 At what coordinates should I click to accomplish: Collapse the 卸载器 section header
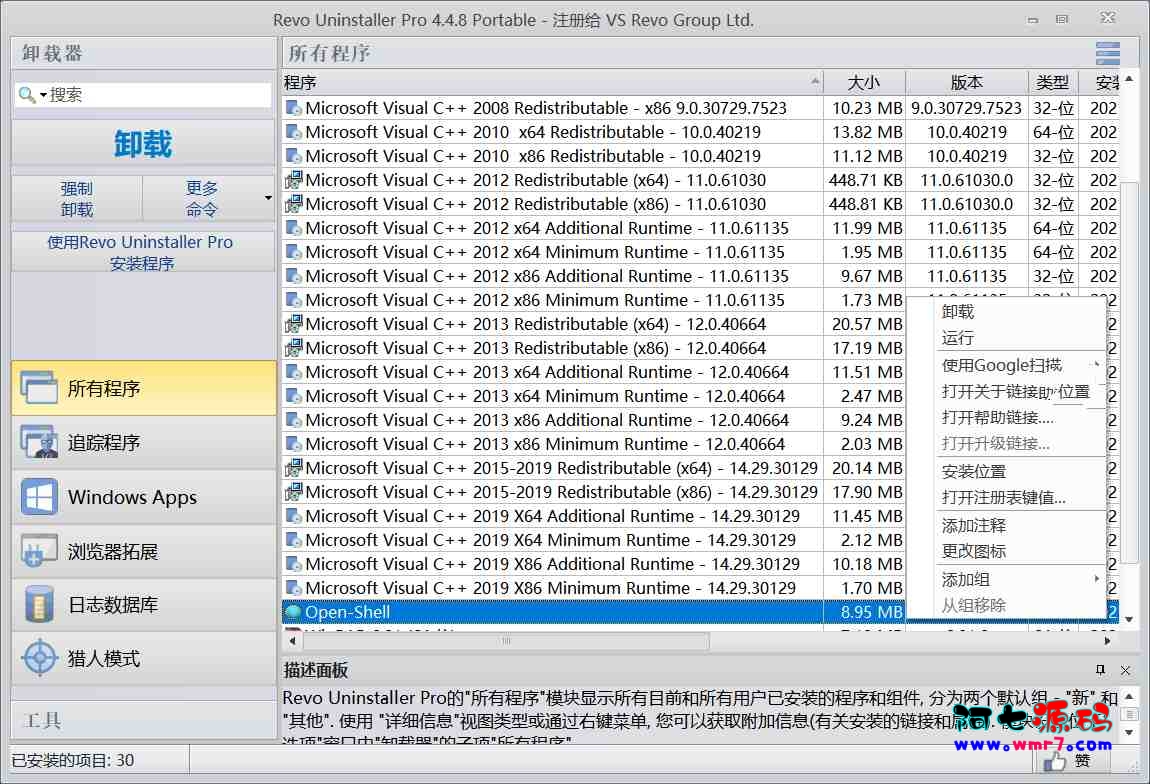coord(143,54)
